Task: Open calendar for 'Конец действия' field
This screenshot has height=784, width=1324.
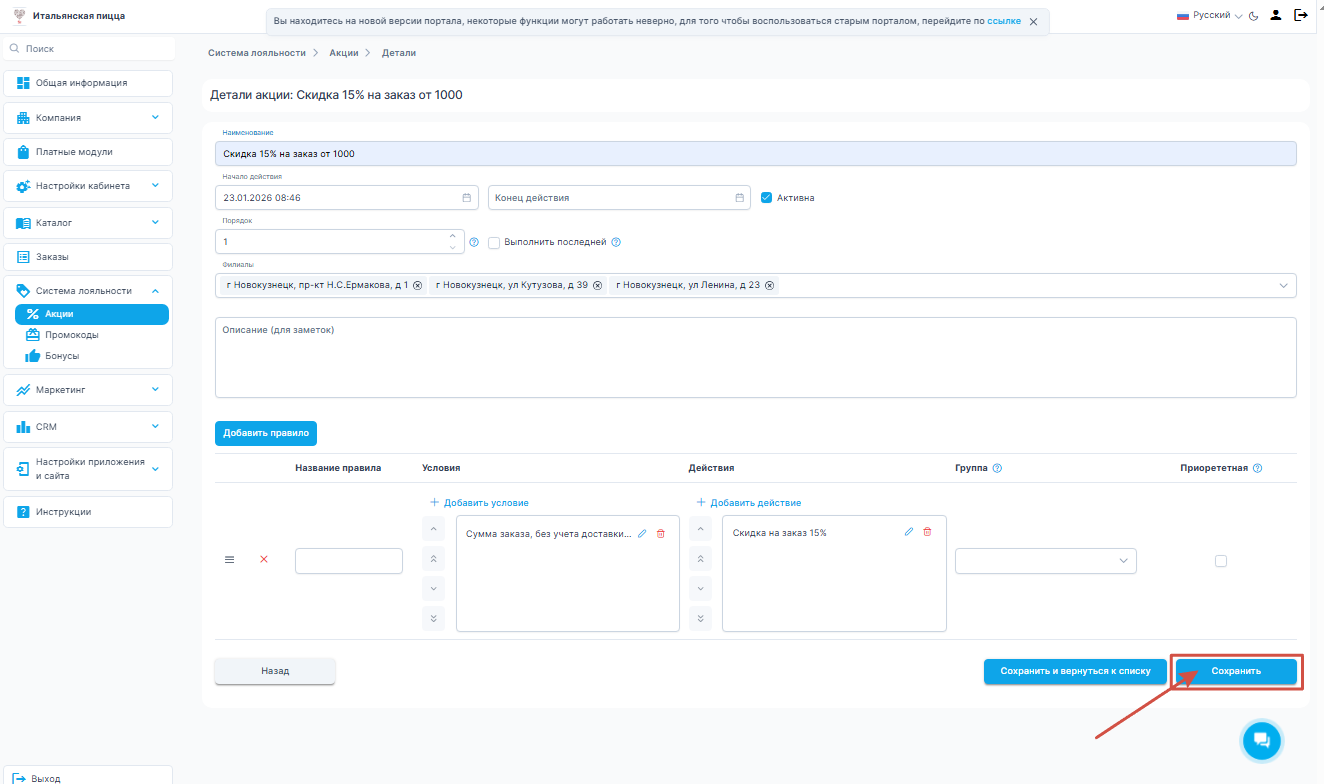Action: [740, 198]
